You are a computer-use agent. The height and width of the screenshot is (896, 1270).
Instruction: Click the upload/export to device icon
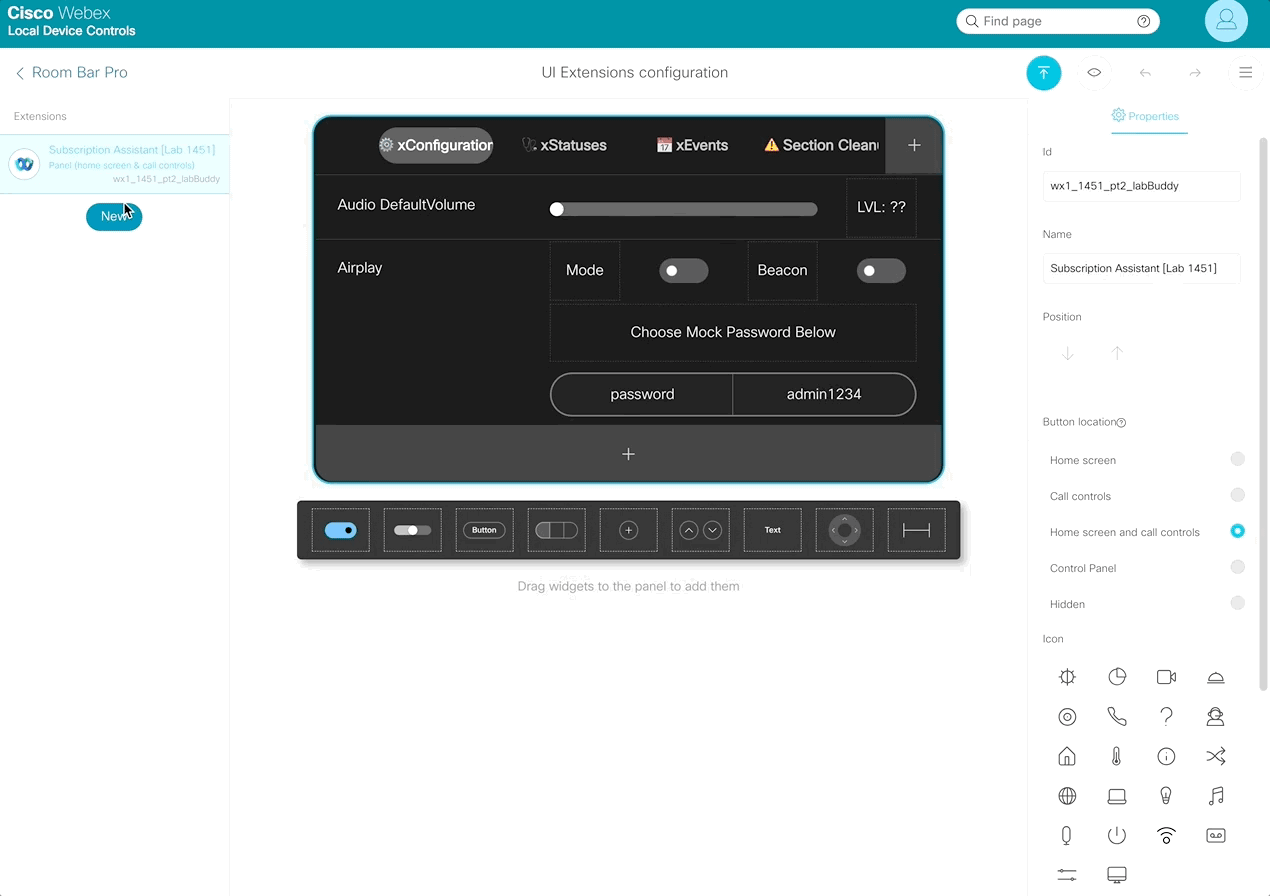coord(1043,73)
